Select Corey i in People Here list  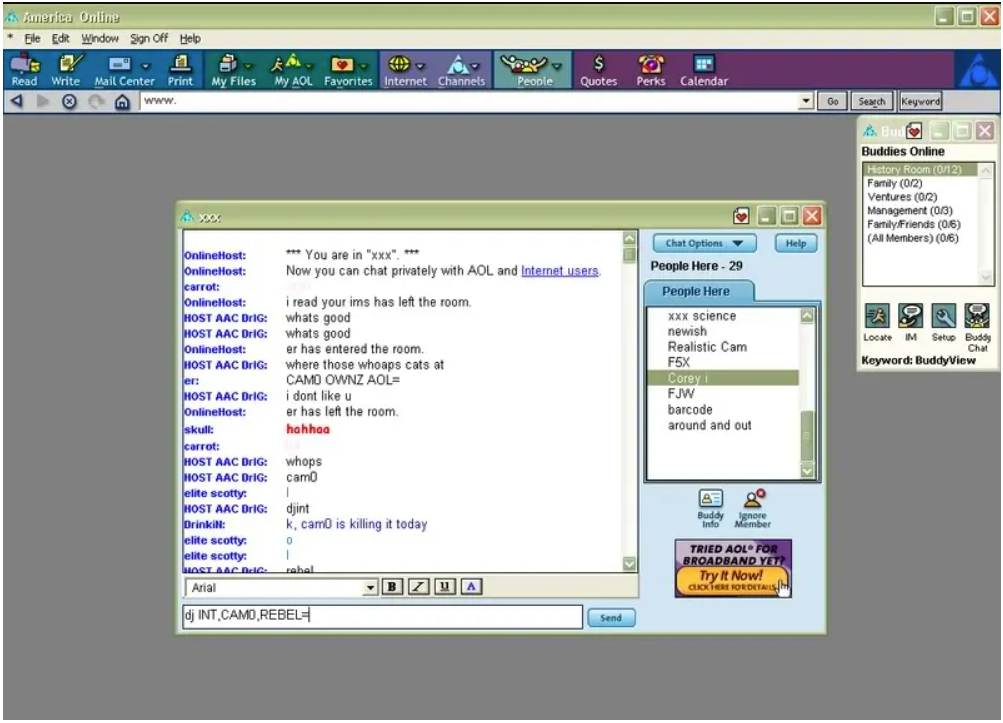[x=723, y=378]
